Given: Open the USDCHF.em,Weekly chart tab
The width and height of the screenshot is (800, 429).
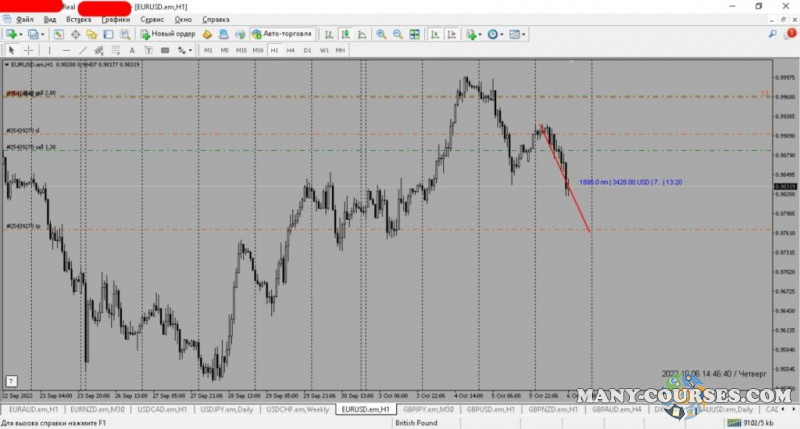Looking at the screenshot, I should (x=298, y=409).
